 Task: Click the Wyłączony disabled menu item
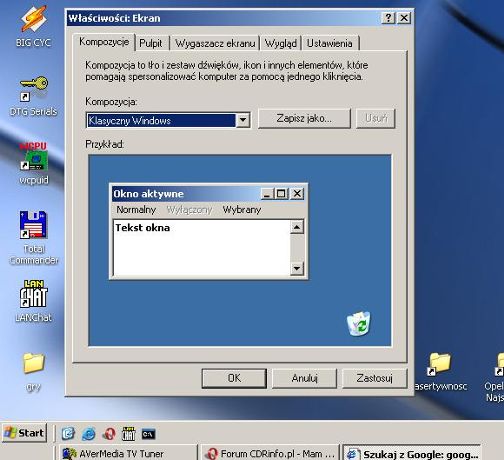tap(189, 210)
